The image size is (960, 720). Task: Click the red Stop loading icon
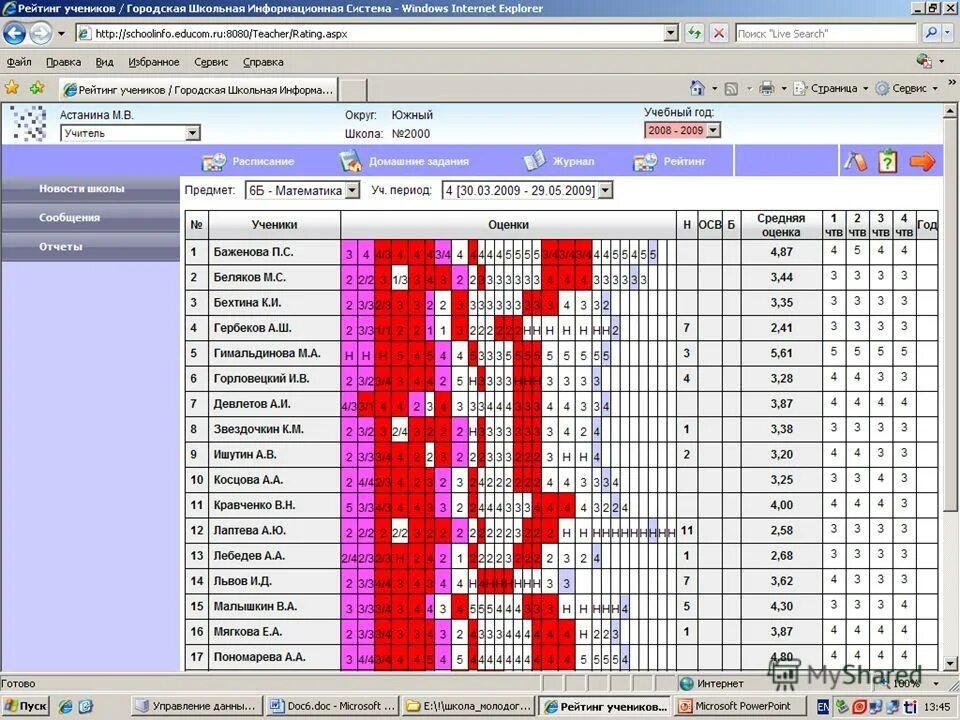719,33
